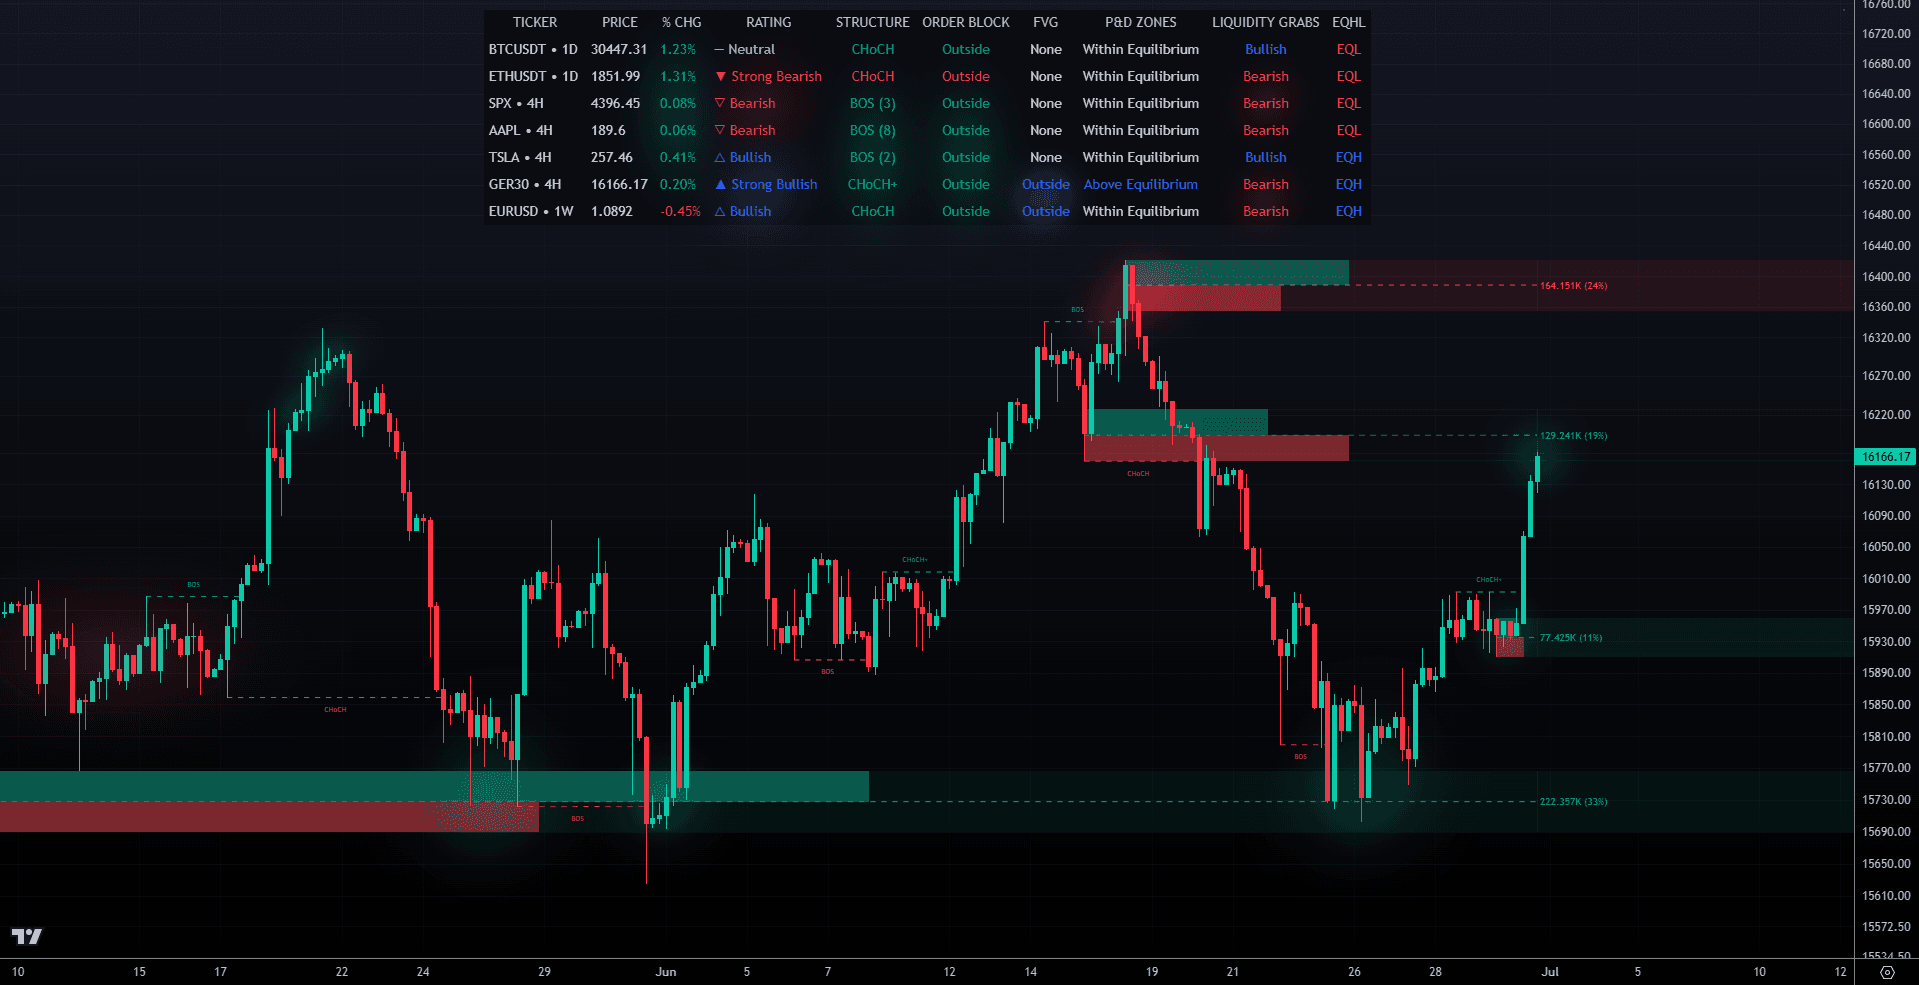Select the ETHUSDT ticker in the screener
The image size is (1919, 985).
click(533, 76)
